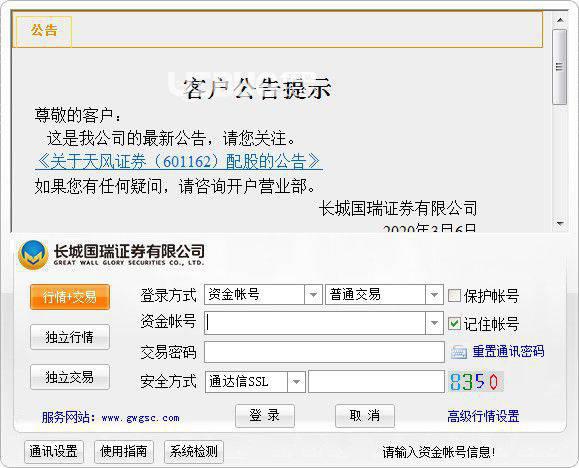Choose the 行情+交易 mode button
The height and width of the screenshot is (468, 579).
[x=70, y=297]
